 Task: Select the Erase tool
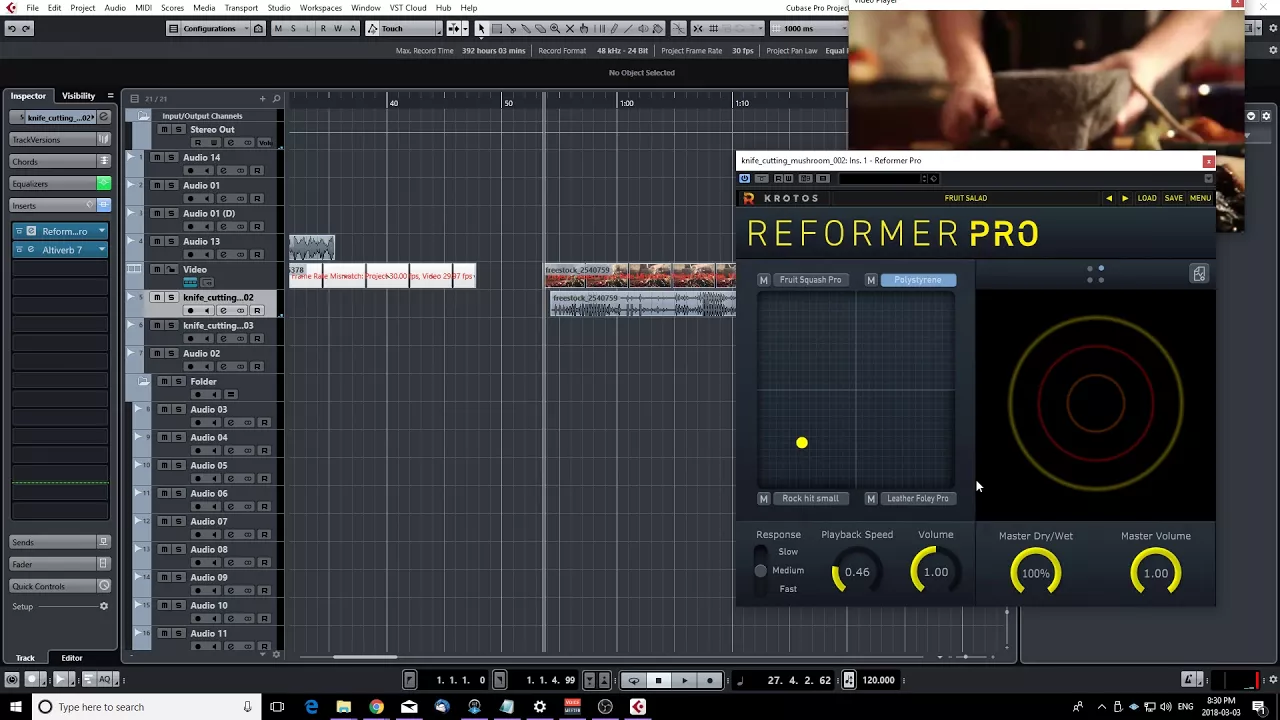(541, 28)
